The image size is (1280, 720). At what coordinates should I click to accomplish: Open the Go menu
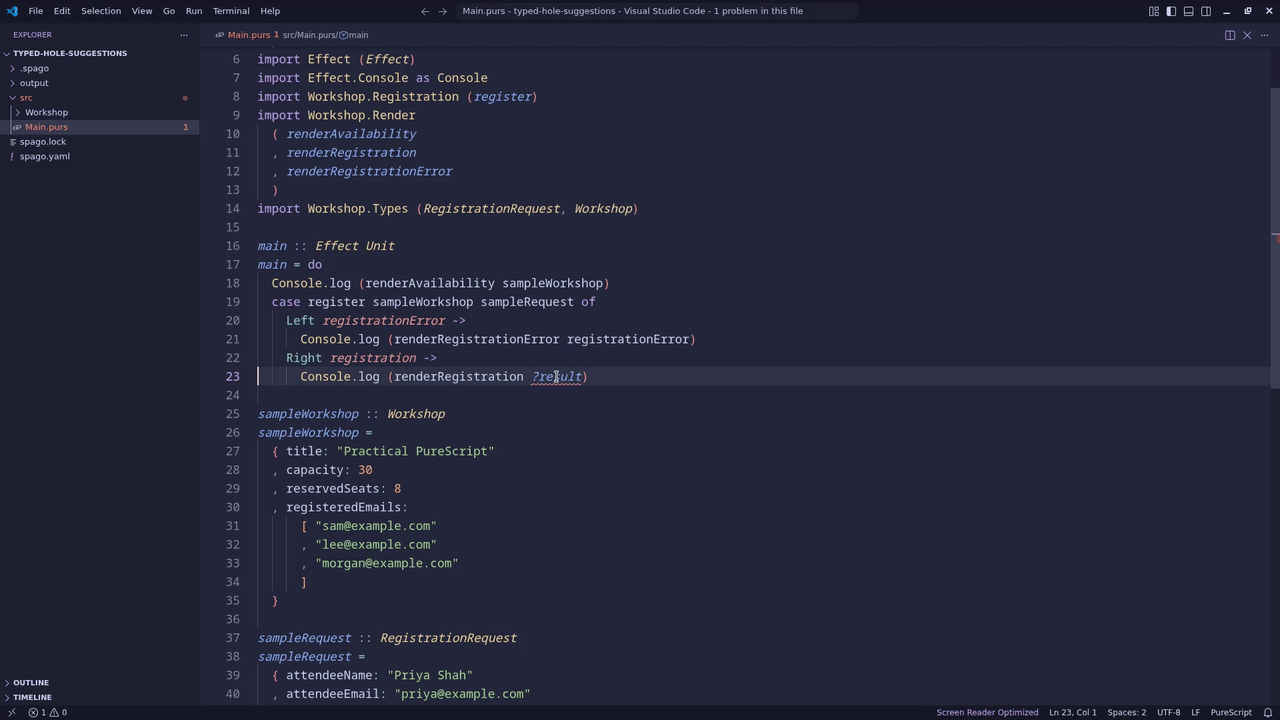coord(169,11)
